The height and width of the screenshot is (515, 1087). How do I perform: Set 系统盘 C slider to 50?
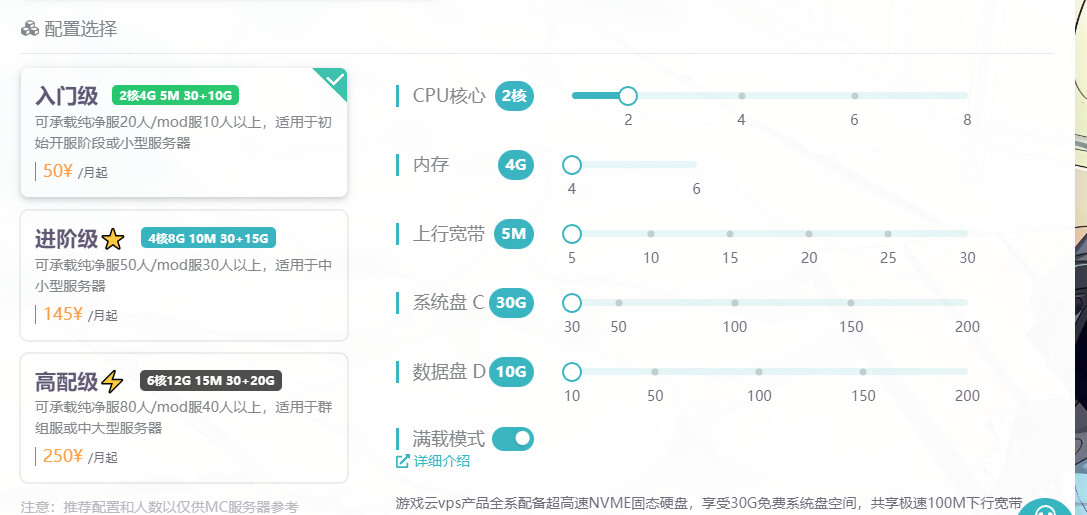[x=619, y=303]
